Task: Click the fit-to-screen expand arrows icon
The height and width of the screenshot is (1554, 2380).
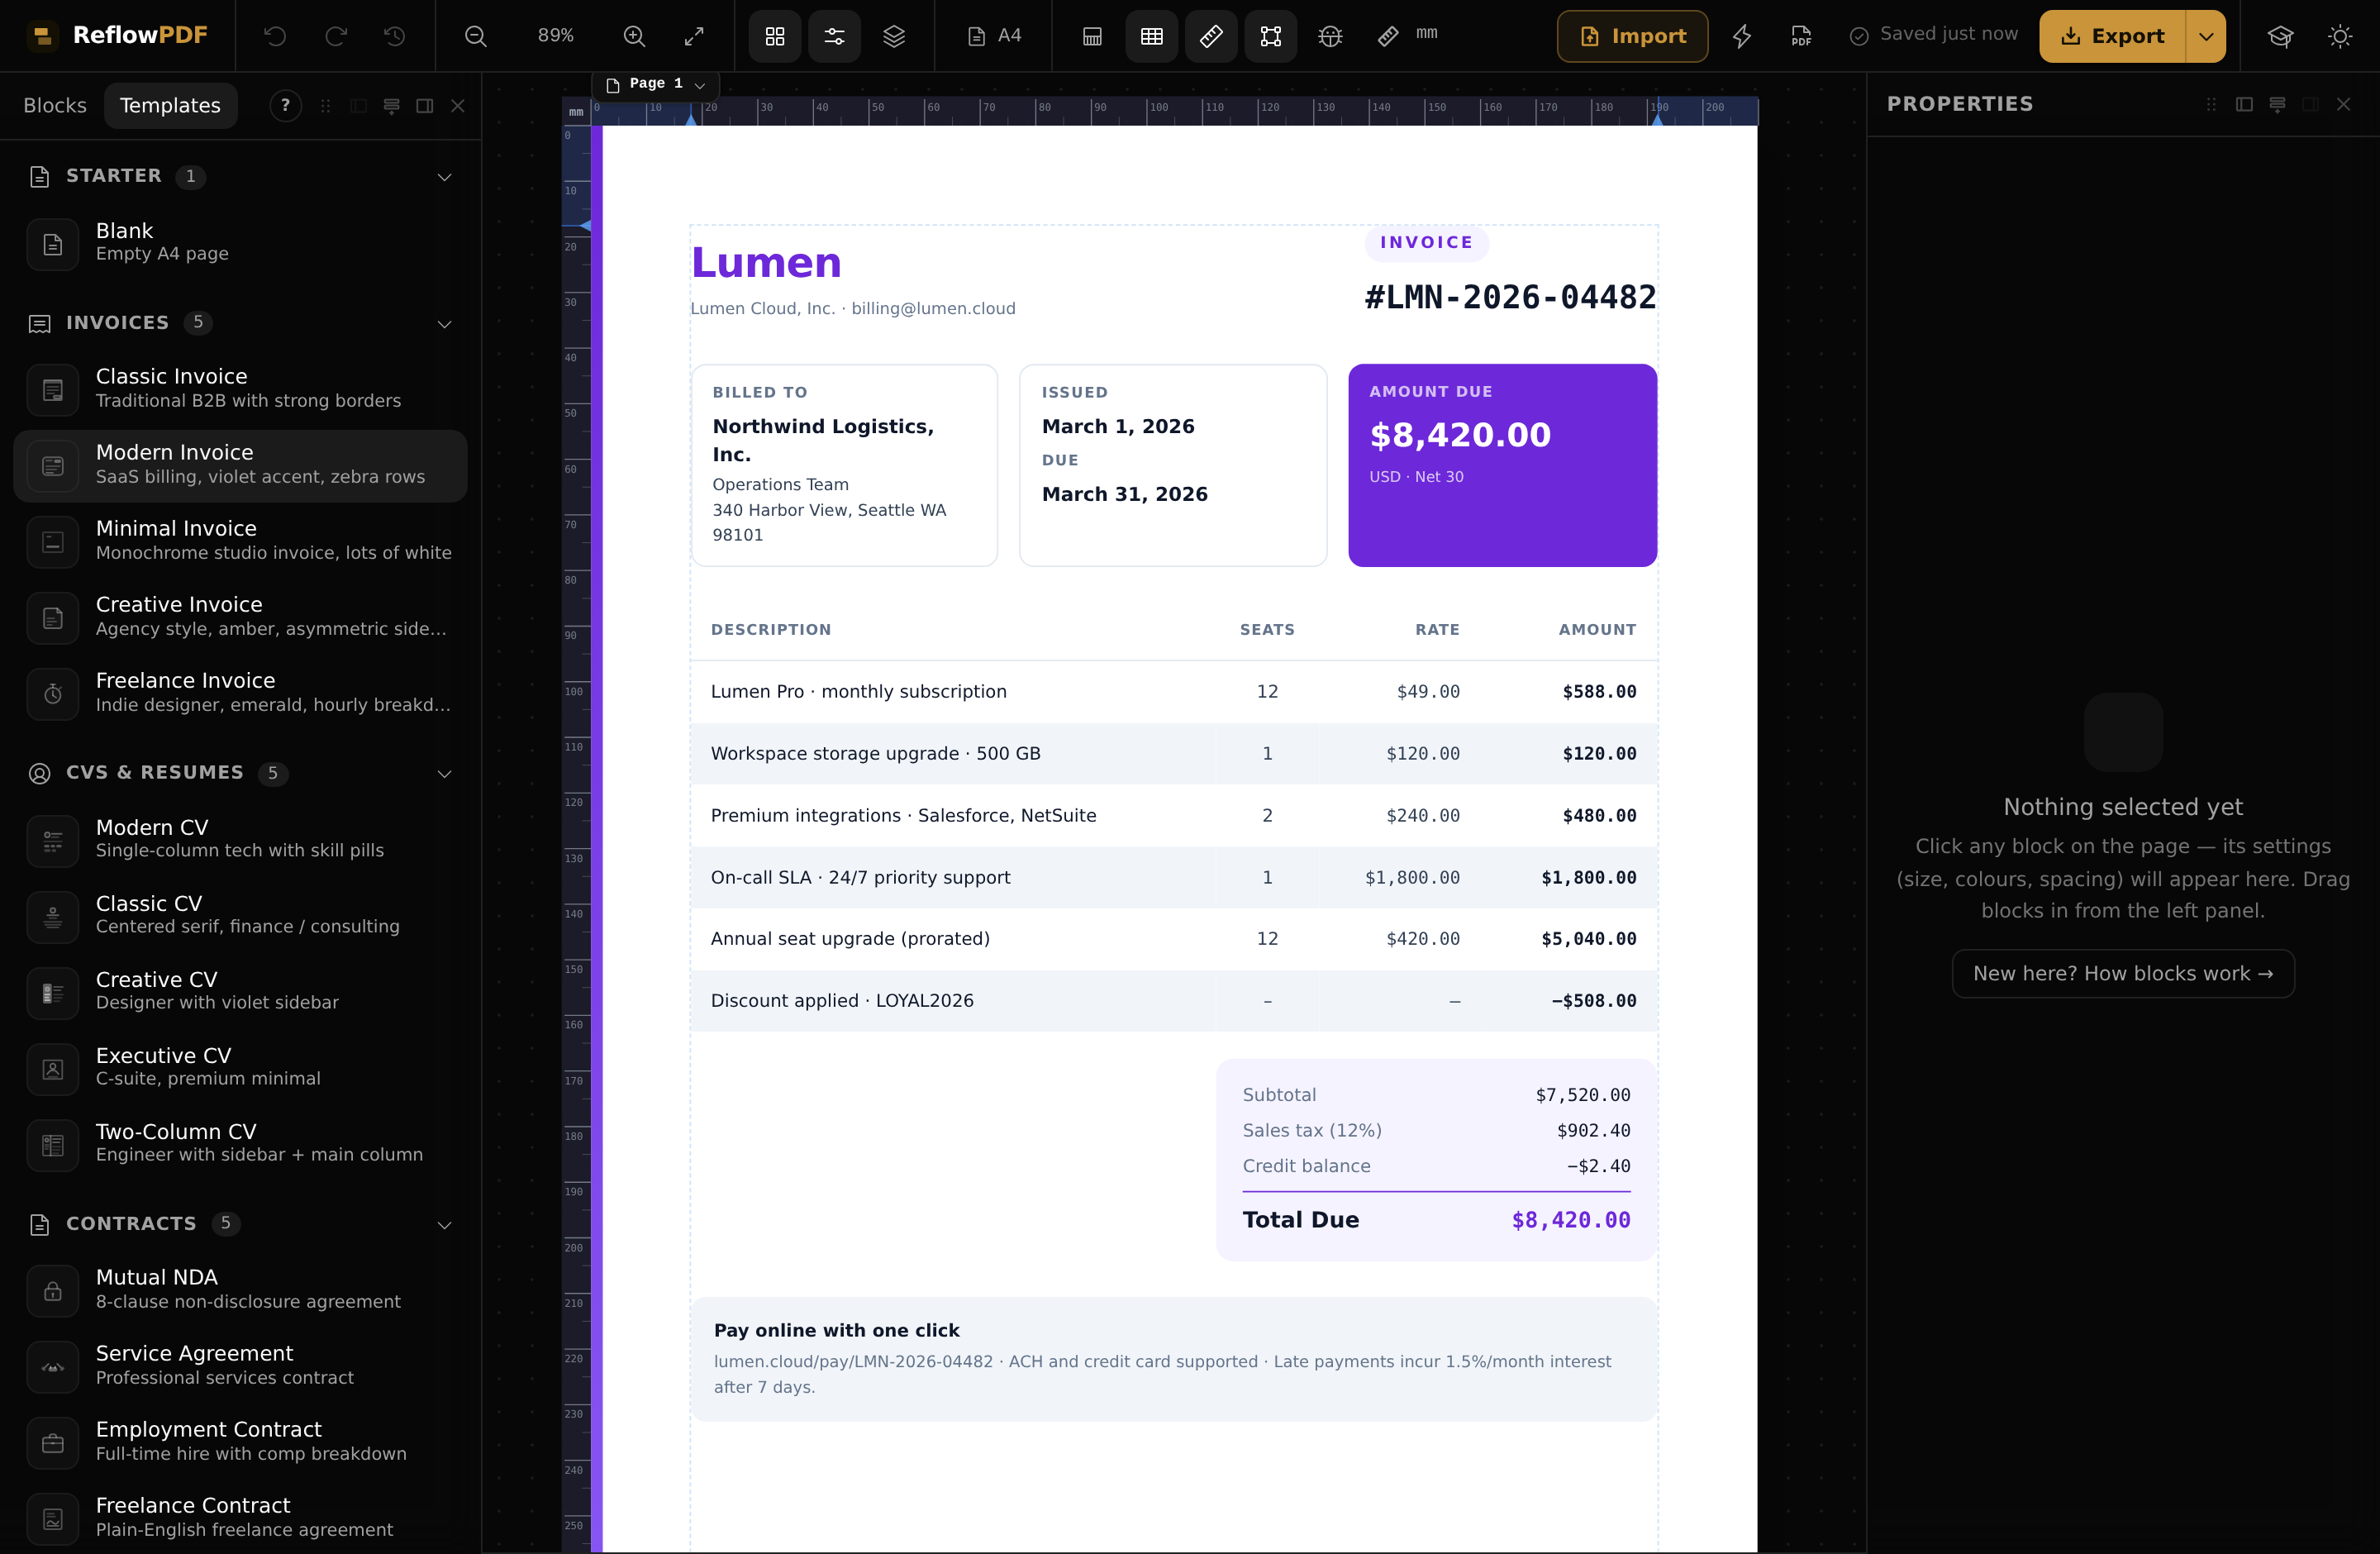Action: [x=694, y=36]
